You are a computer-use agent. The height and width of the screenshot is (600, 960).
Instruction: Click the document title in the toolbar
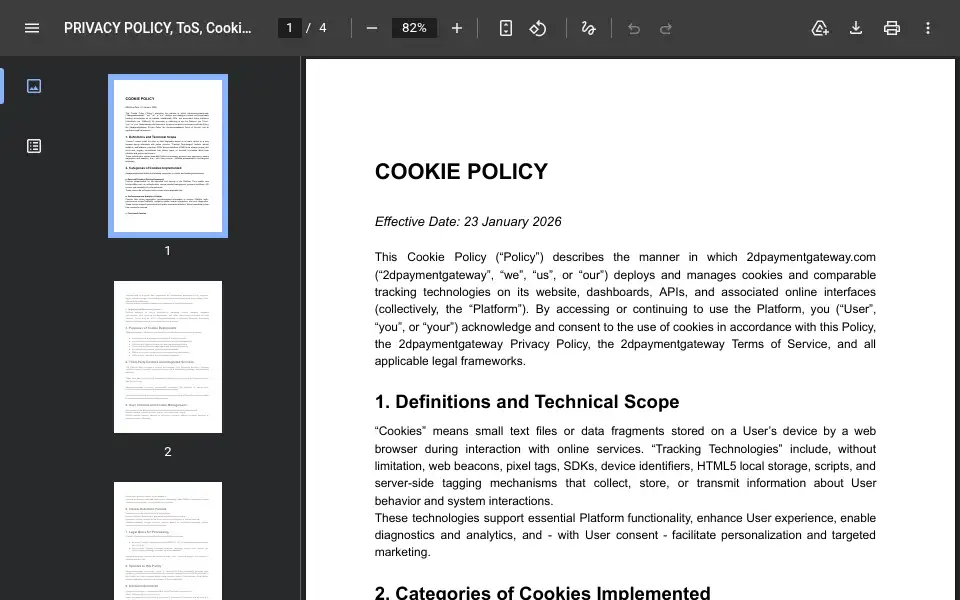[x=157, y=28]
